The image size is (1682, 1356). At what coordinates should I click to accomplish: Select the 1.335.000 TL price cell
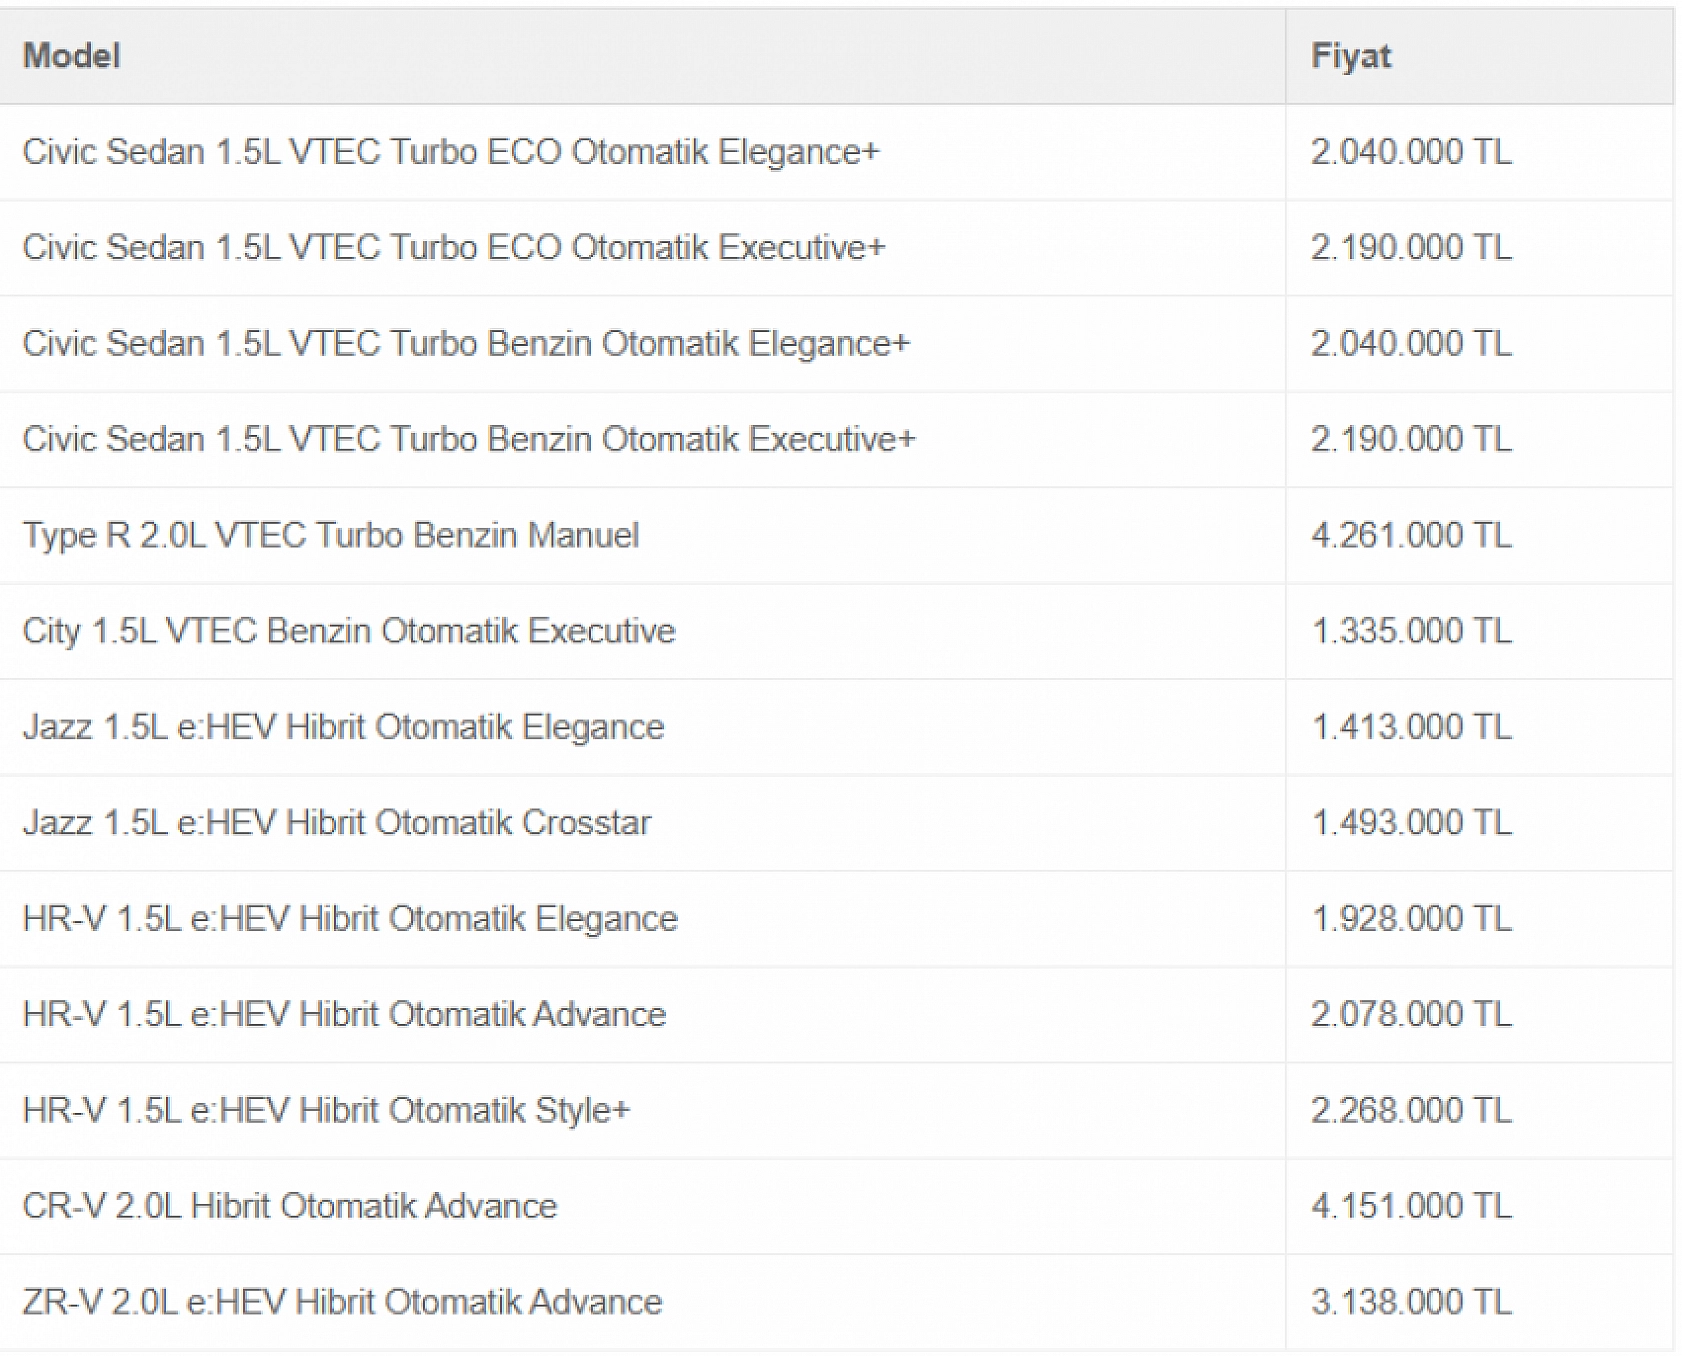click(x=1411, y=632)
